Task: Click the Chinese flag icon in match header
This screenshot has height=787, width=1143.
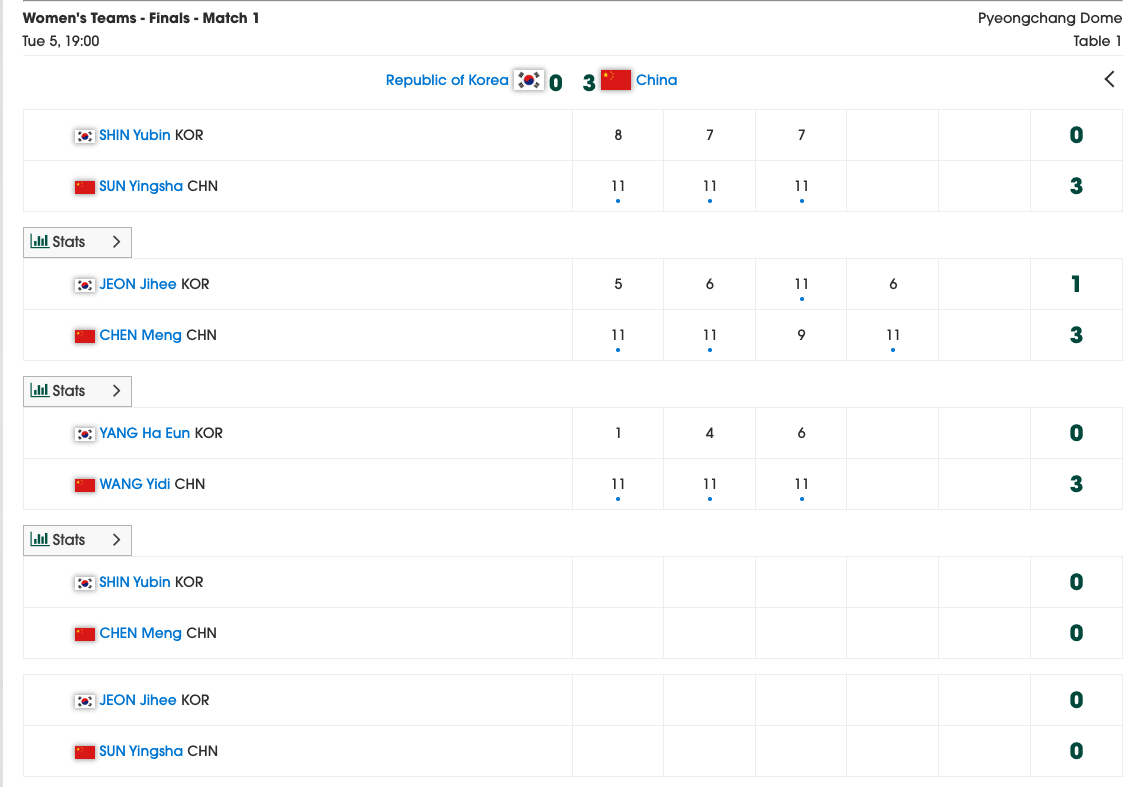Action: coord(616,80)
